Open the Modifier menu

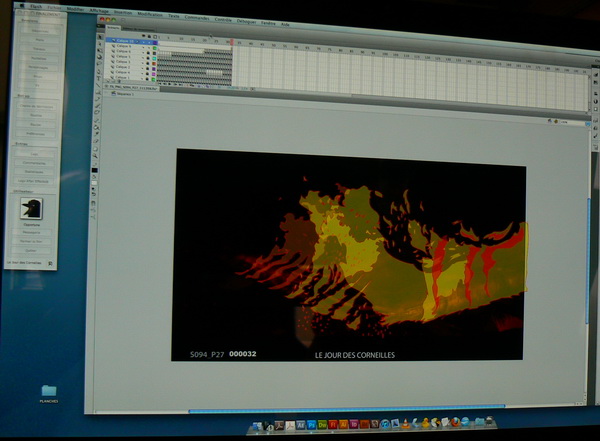(75, 9)
